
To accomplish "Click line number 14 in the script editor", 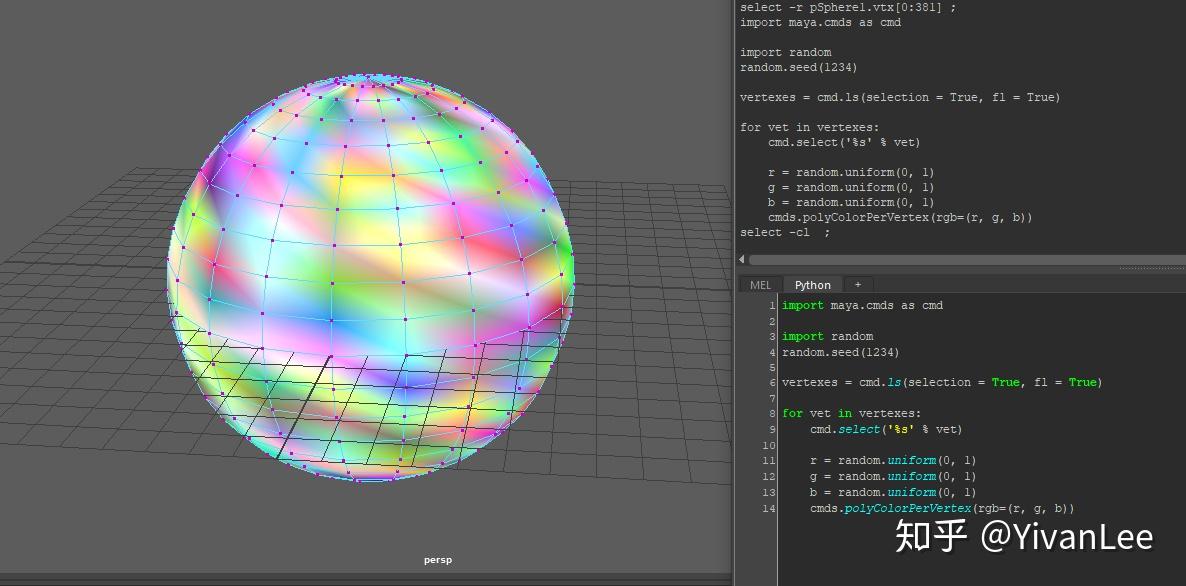I will [768, 508].
